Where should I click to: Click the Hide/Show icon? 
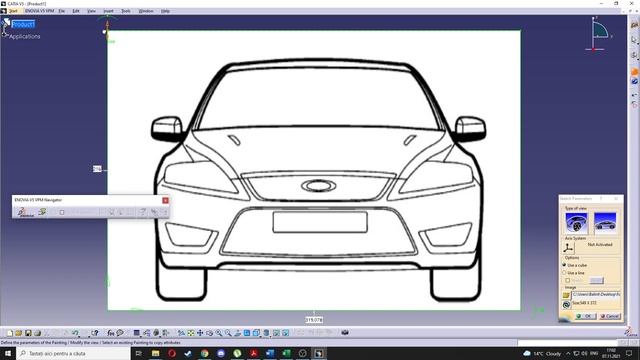tap(276, 333)
